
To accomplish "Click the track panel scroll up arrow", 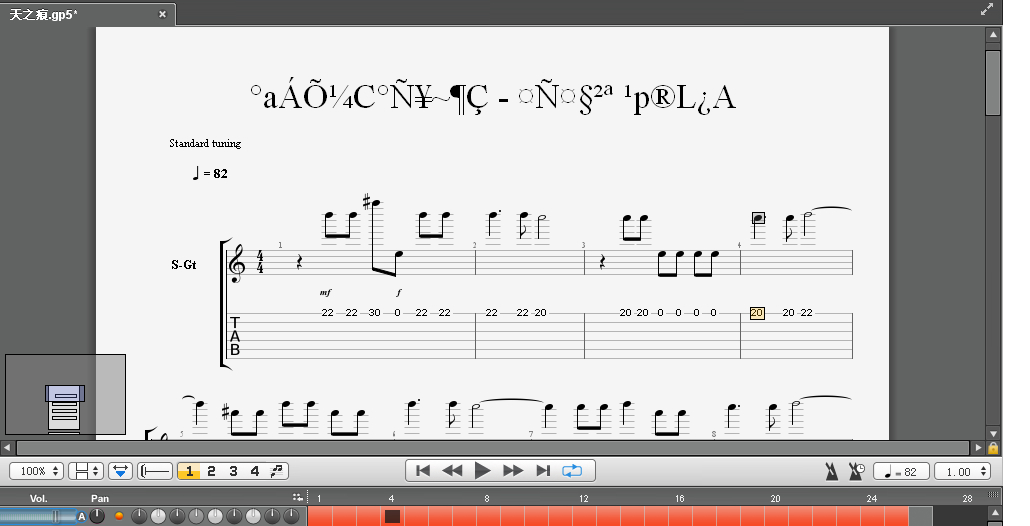I will (994, 512).
